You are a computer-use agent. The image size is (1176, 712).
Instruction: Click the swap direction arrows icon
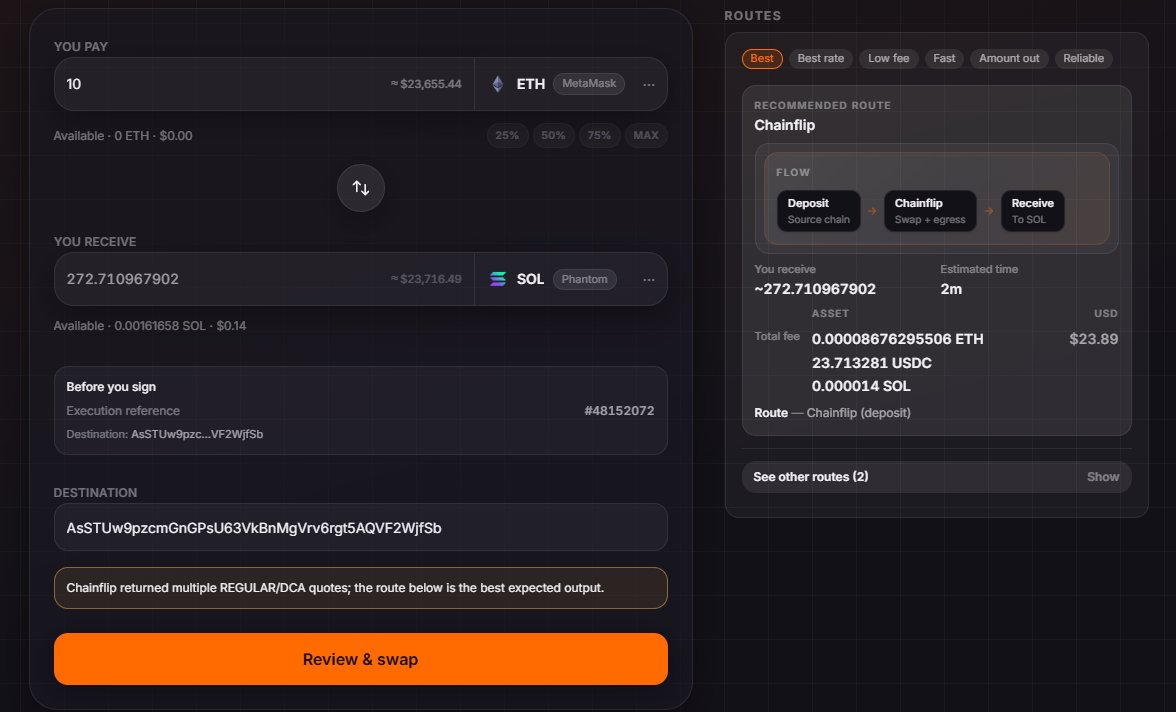click(x=361, y=188)
